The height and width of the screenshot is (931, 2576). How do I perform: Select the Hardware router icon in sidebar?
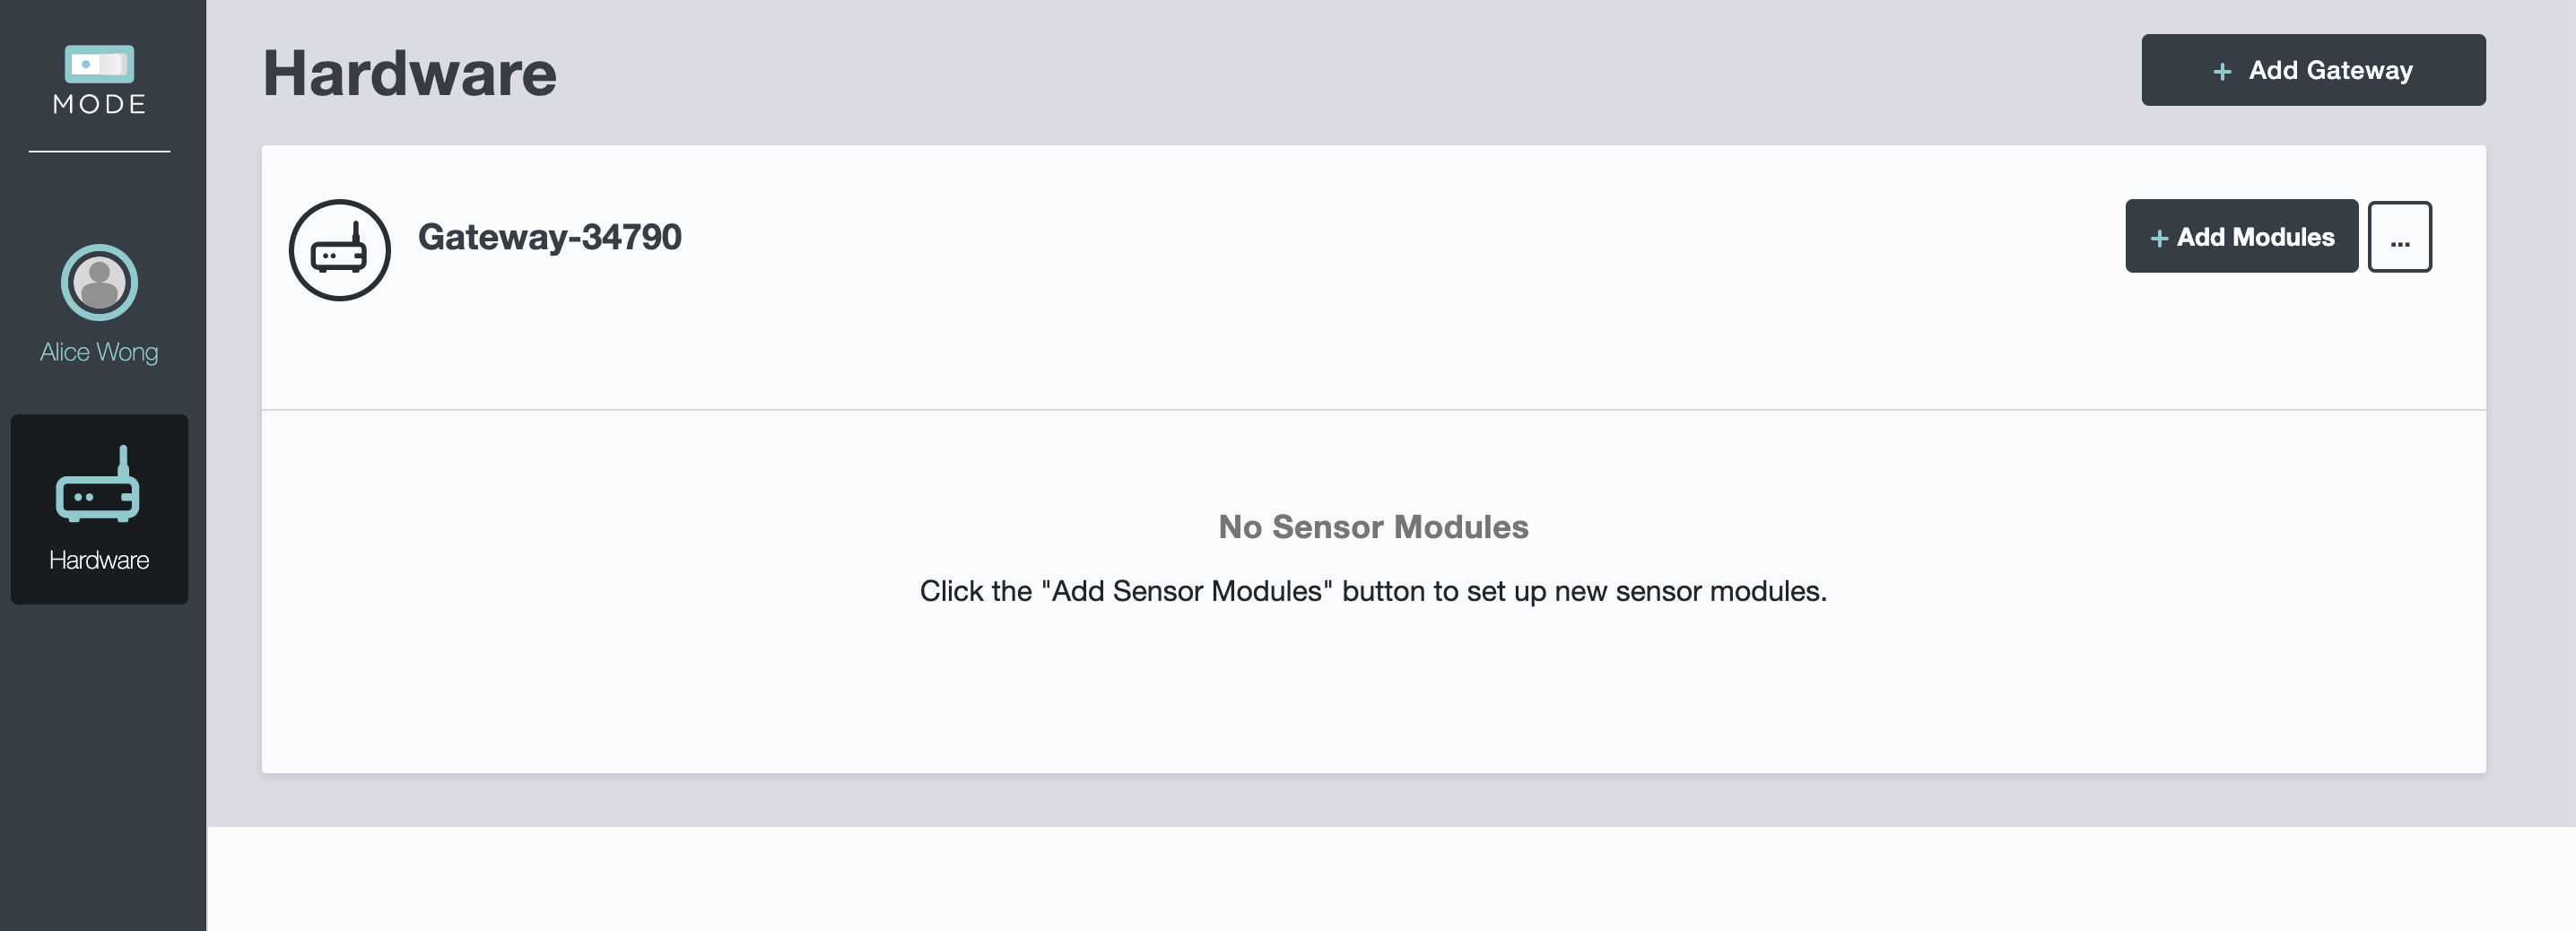[98, 484]
